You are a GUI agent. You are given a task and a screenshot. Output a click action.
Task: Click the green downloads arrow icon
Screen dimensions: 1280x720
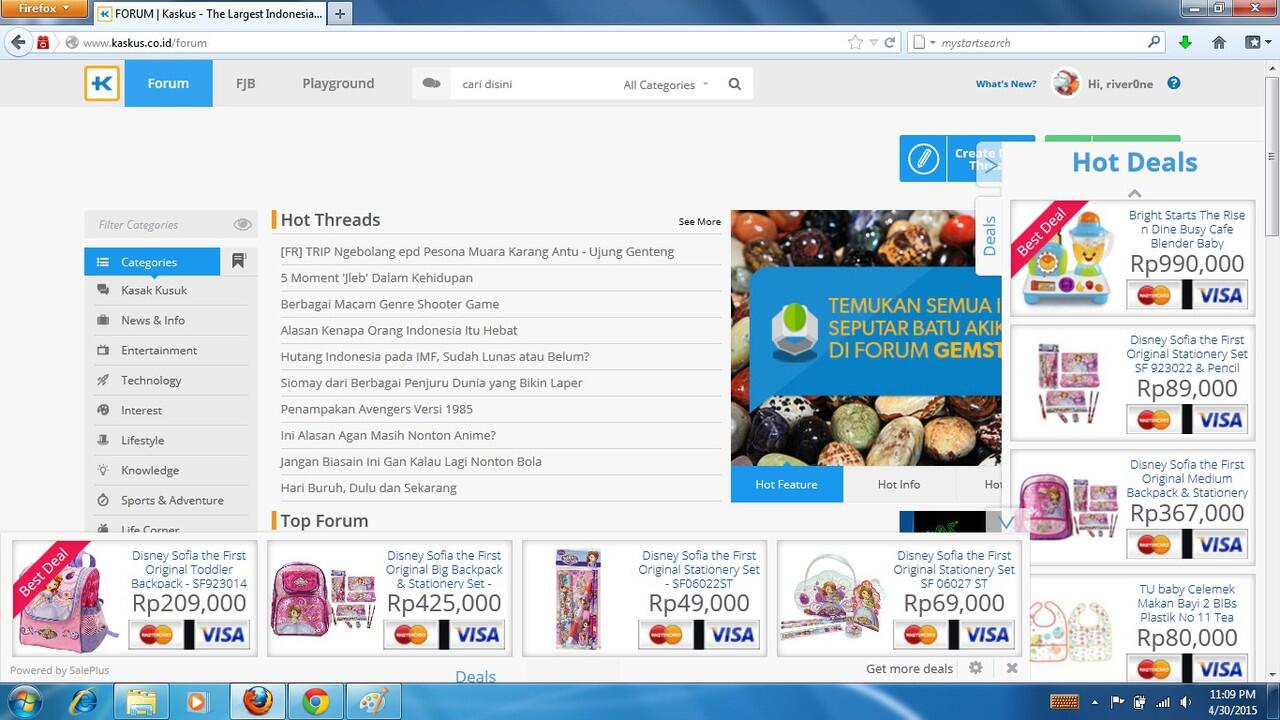pos(1185,42)
